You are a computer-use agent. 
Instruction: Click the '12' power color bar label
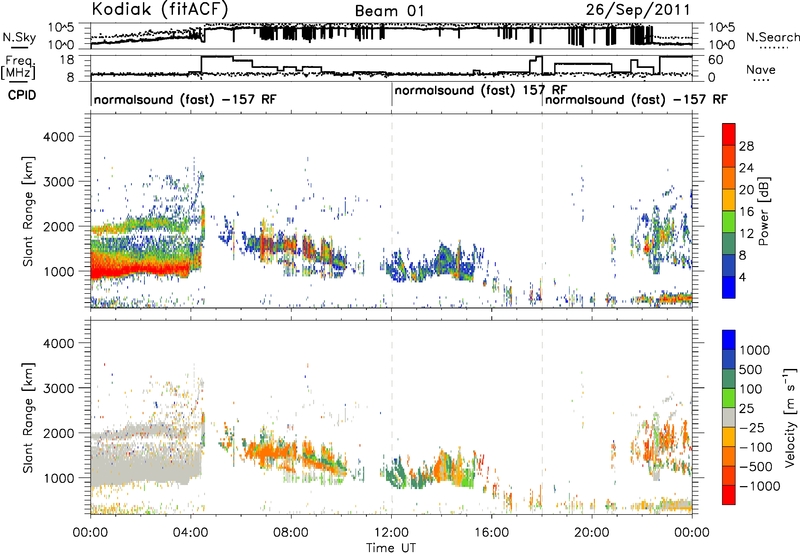[x=746, y=234]
